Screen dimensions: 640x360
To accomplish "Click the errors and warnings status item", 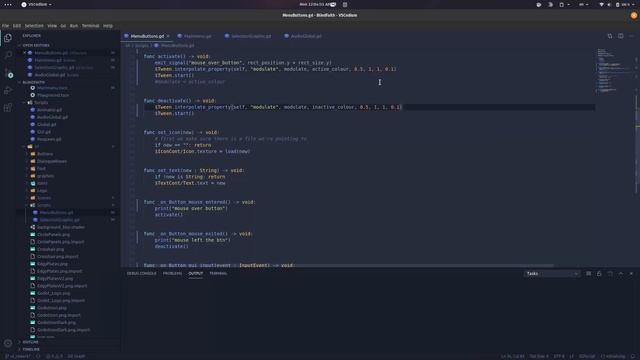I will pos(55,356).
